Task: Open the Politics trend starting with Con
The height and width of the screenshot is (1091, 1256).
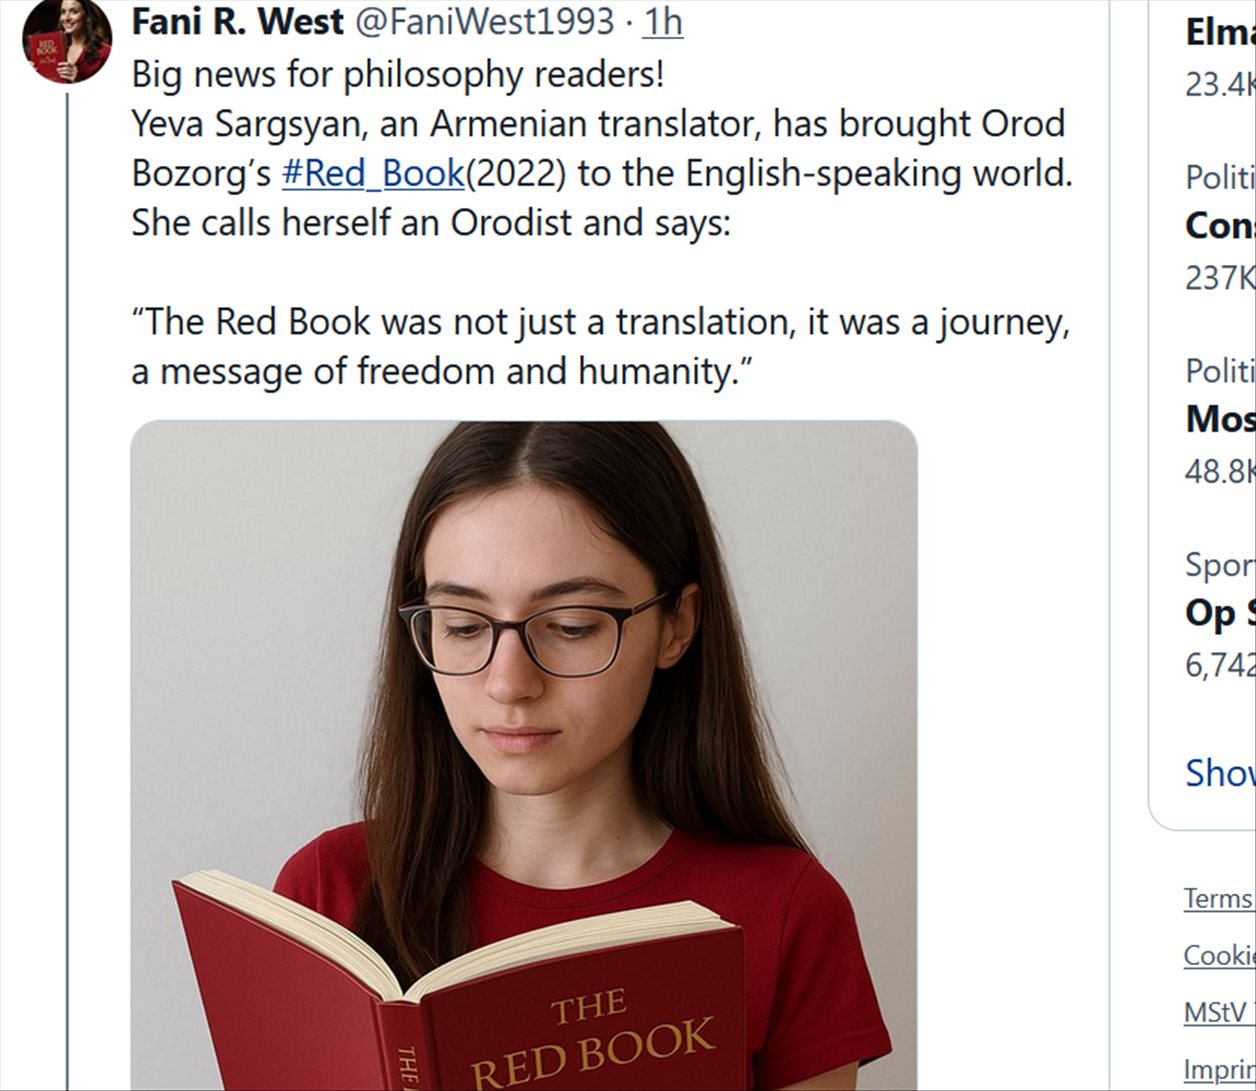Action: [x=1219, y=226]
